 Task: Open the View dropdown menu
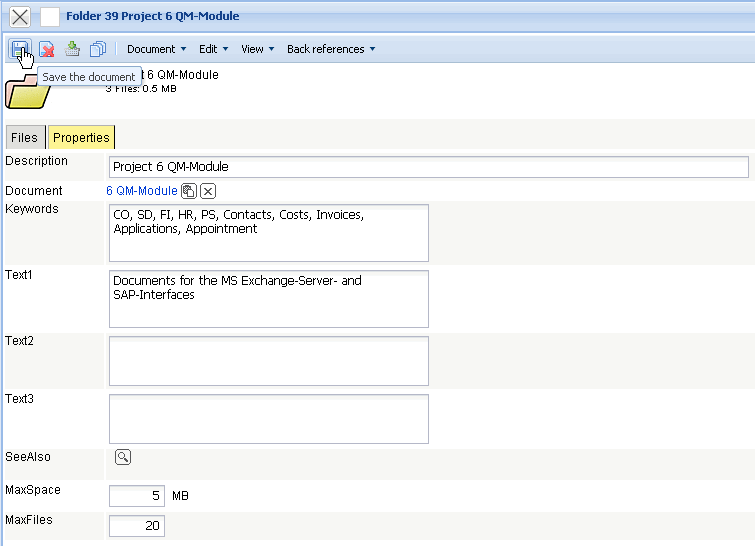point(257,49)
